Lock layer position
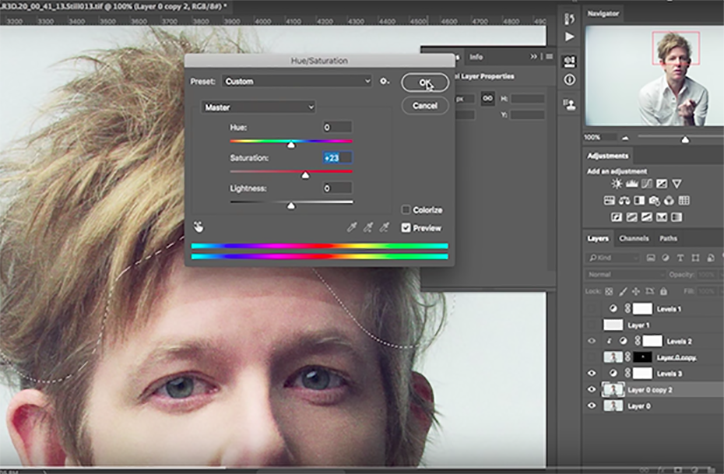Image resolution: width=724 pixels, height=474 pixels. tap(636, 291)
